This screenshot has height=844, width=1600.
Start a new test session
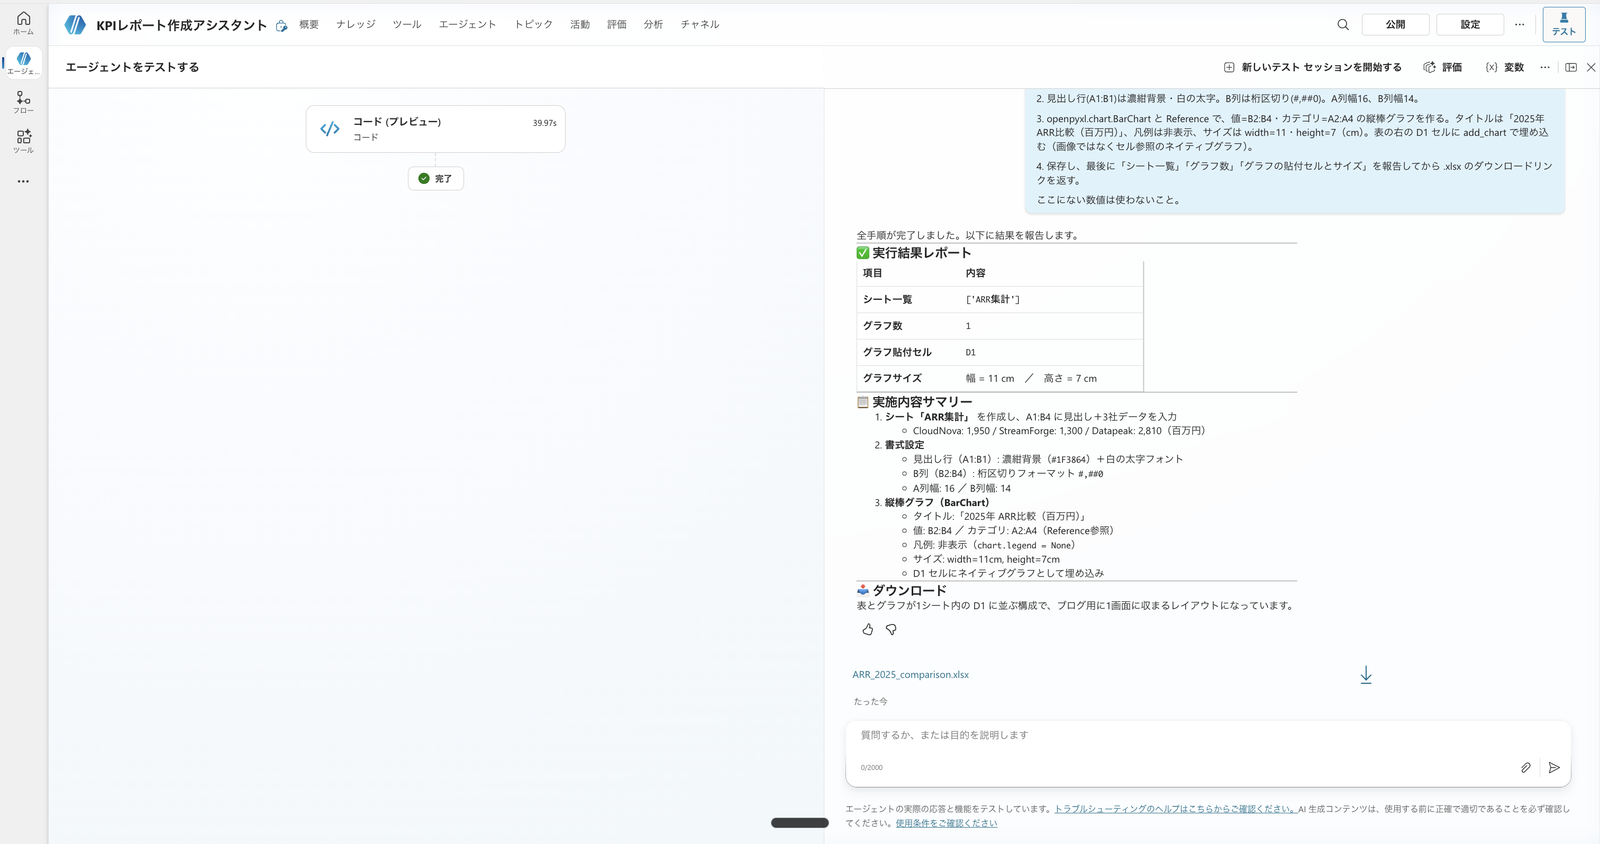1312,67
